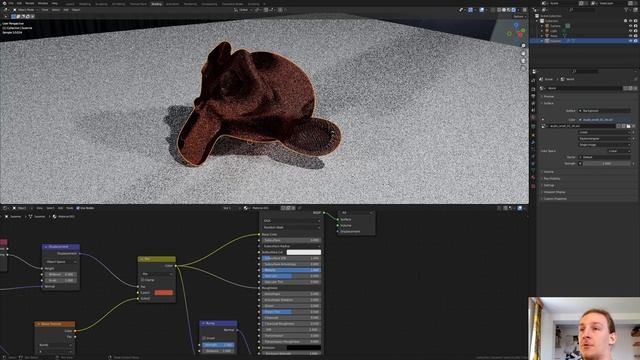Screen dimensions: 640x360
Task: Switch viewport shading to Solid
Action: point(504,10)
